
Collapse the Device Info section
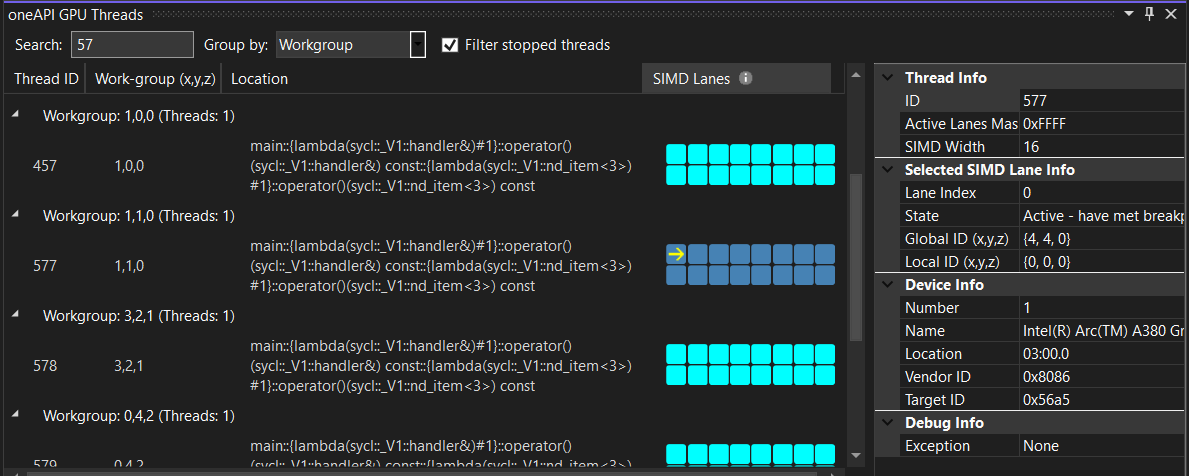pyautogui.click(x=887, y=285)
